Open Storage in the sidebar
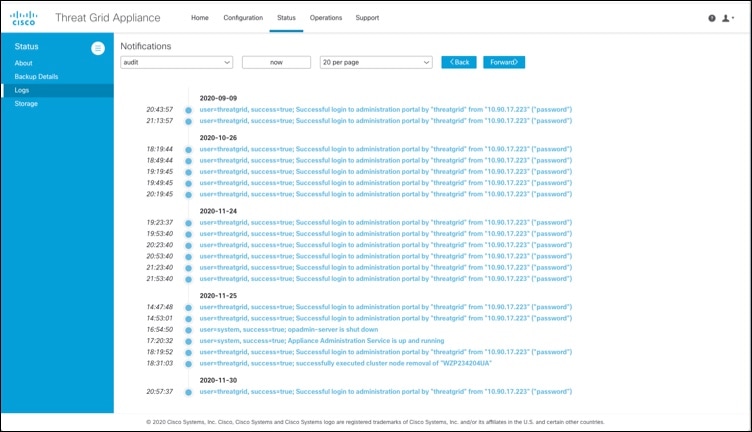 26,103
